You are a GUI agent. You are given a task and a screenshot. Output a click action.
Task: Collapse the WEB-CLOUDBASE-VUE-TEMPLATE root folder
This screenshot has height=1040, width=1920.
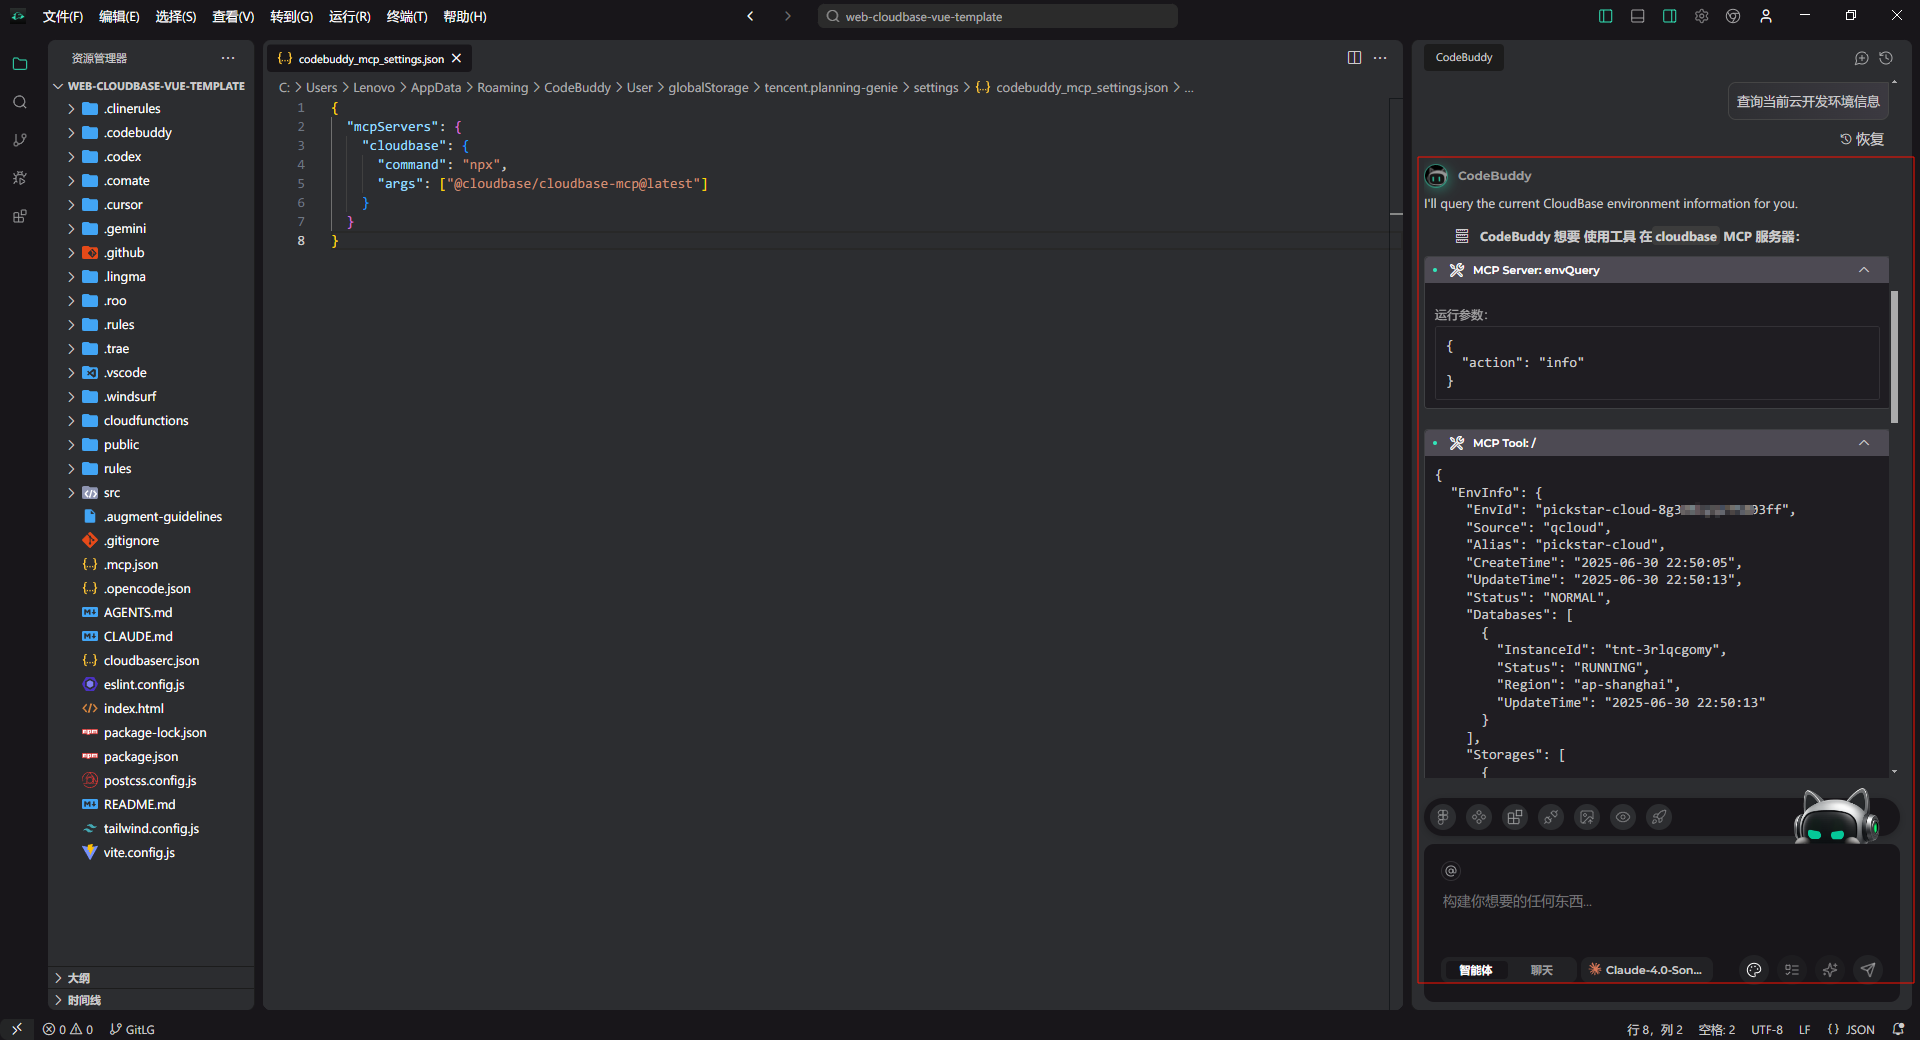pyautogui.click(x=152, y=86)
